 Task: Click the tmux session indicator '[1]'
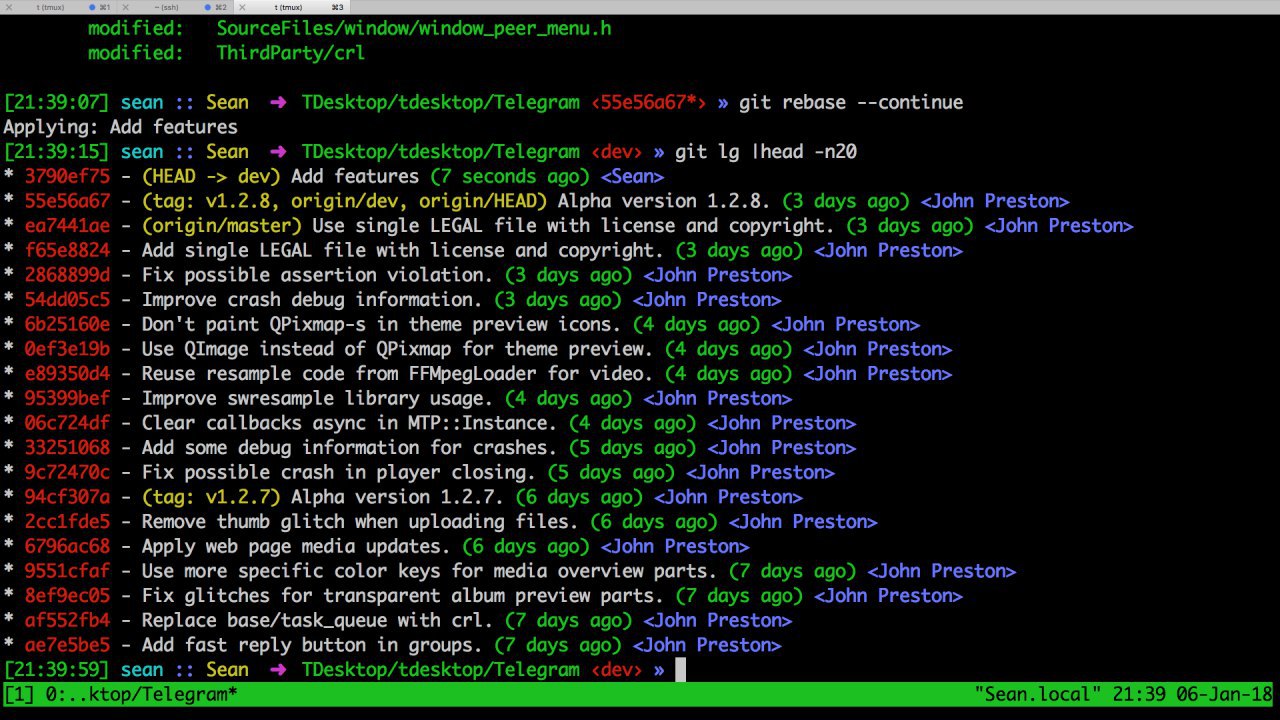pos(19,694)
